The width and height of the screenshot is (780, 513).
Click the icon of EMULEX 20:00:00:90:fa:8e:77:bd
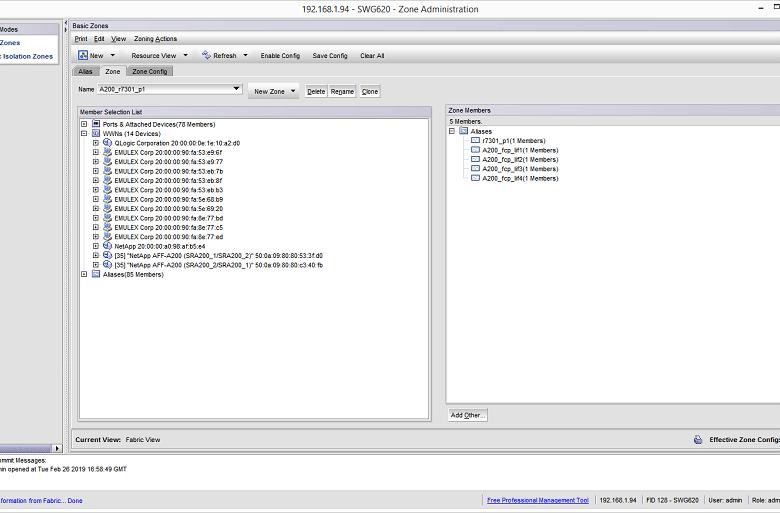(107, 218)
